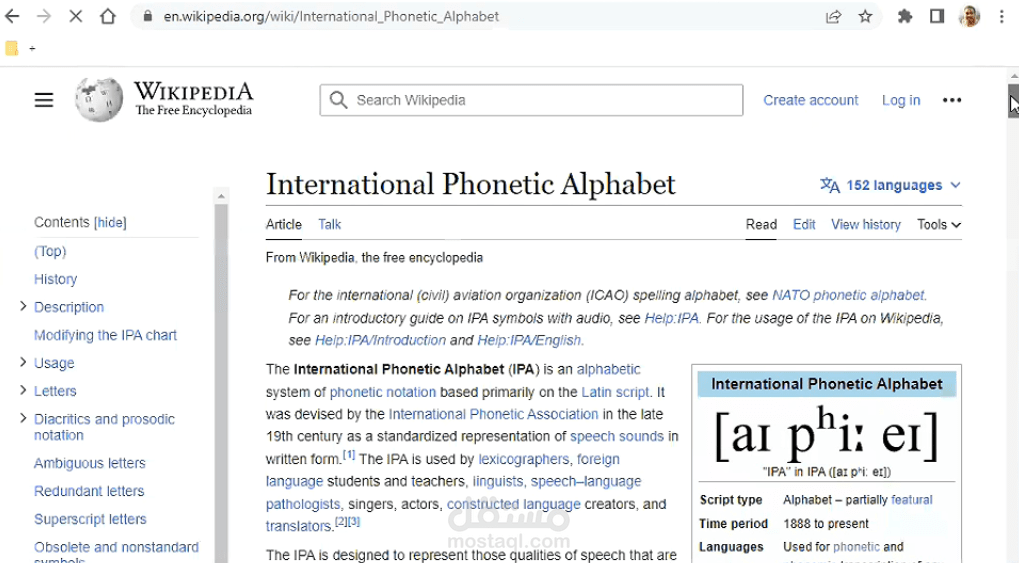Viewport: 1019px width, 563px height.
Task: Click the padlock site info icon
Action: coord(148,16)
